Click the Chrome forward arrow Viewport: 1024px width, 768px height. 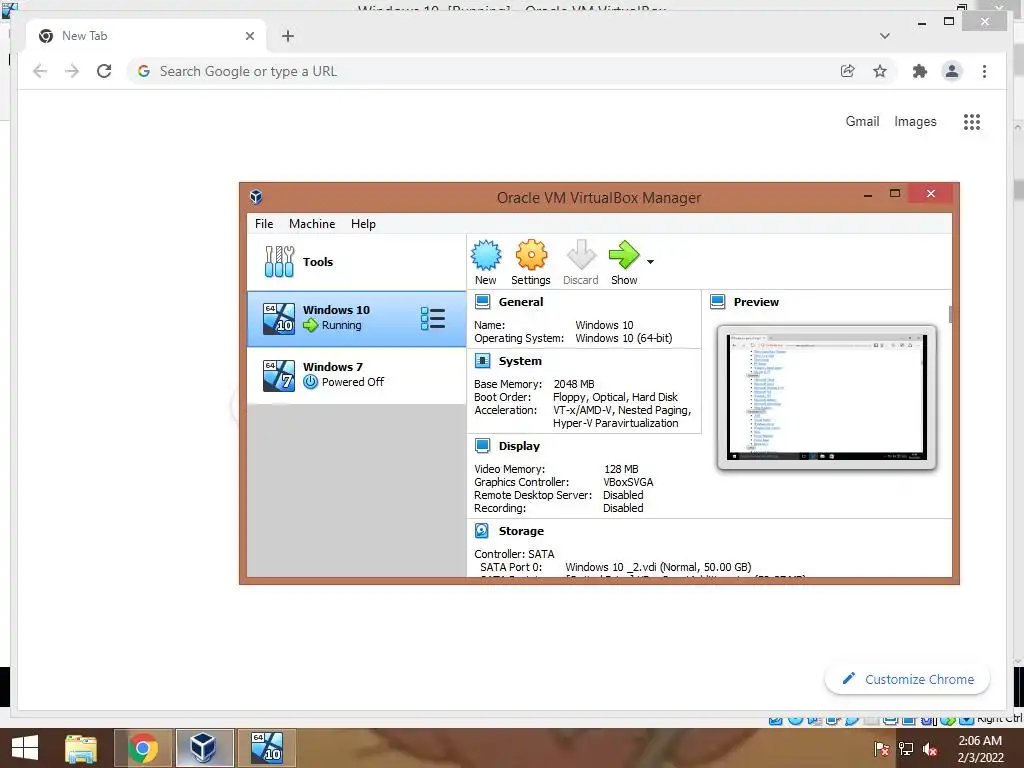click(x=72, y=71)
